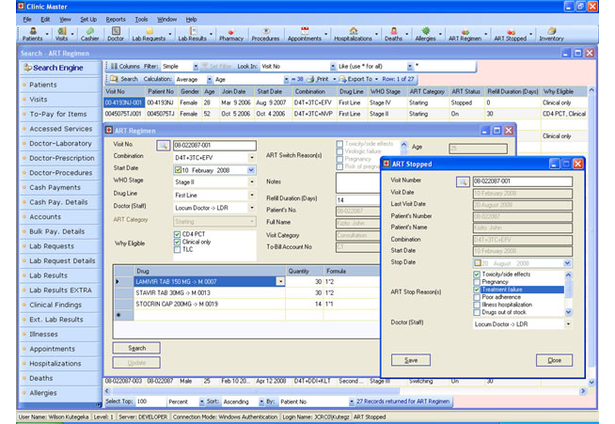Click the Search icon in calculation bar
Image resolution: width=615 pixels, height=424 pixels.
(x=114, y=79)
